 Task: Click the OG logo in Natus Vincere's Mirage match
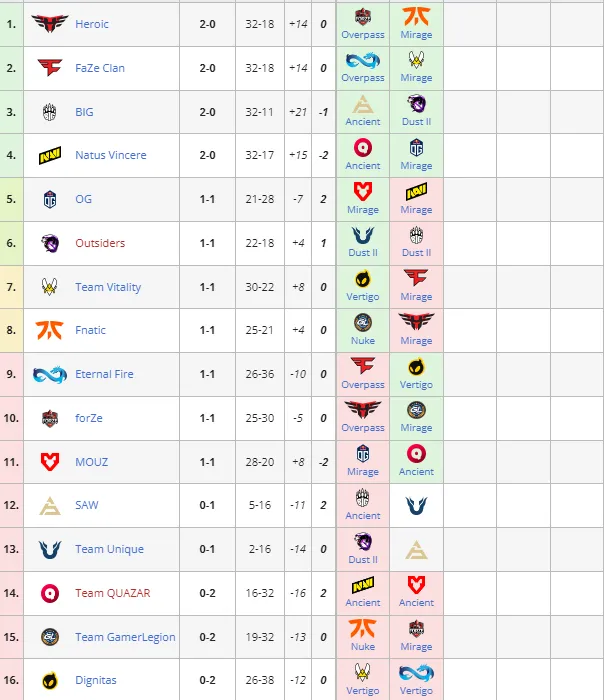[x=416, y=148]
